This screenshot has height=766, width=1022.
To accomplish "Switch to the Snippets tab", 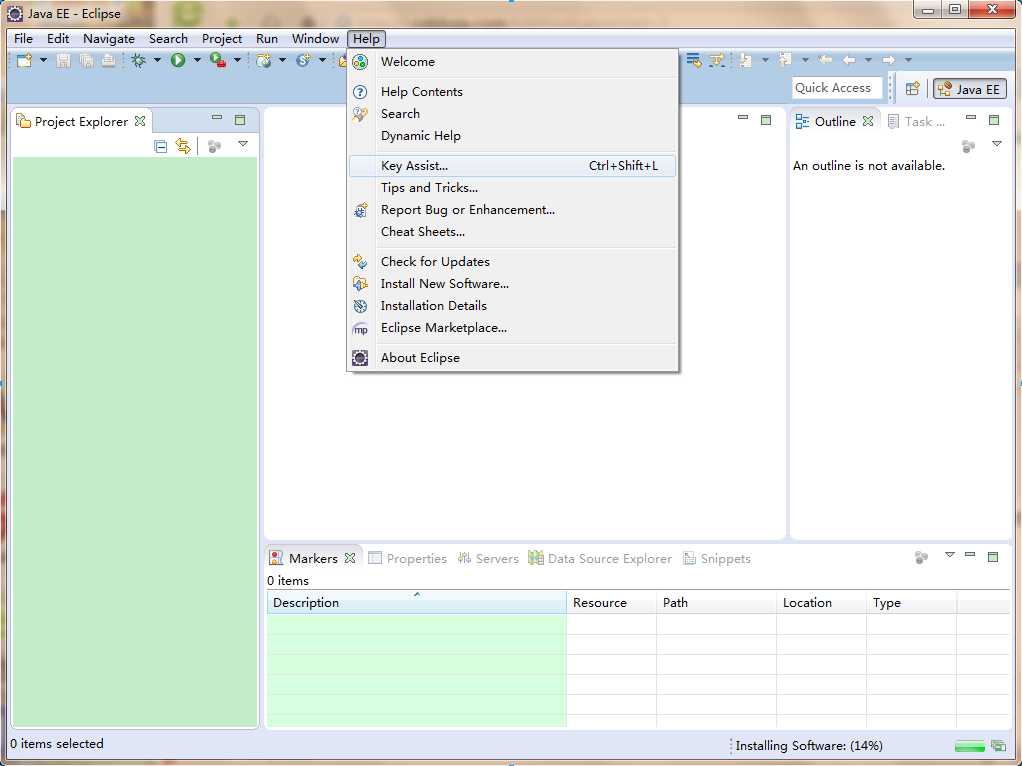I will (x=716, y=559).
